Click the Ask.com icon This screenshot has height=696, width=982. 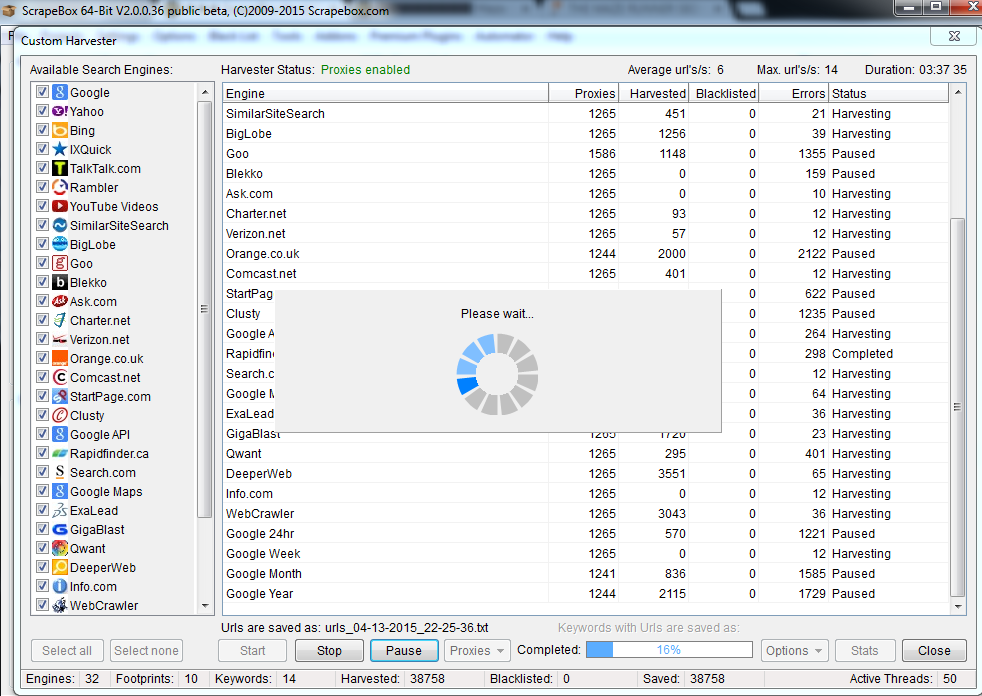point(59,301)
